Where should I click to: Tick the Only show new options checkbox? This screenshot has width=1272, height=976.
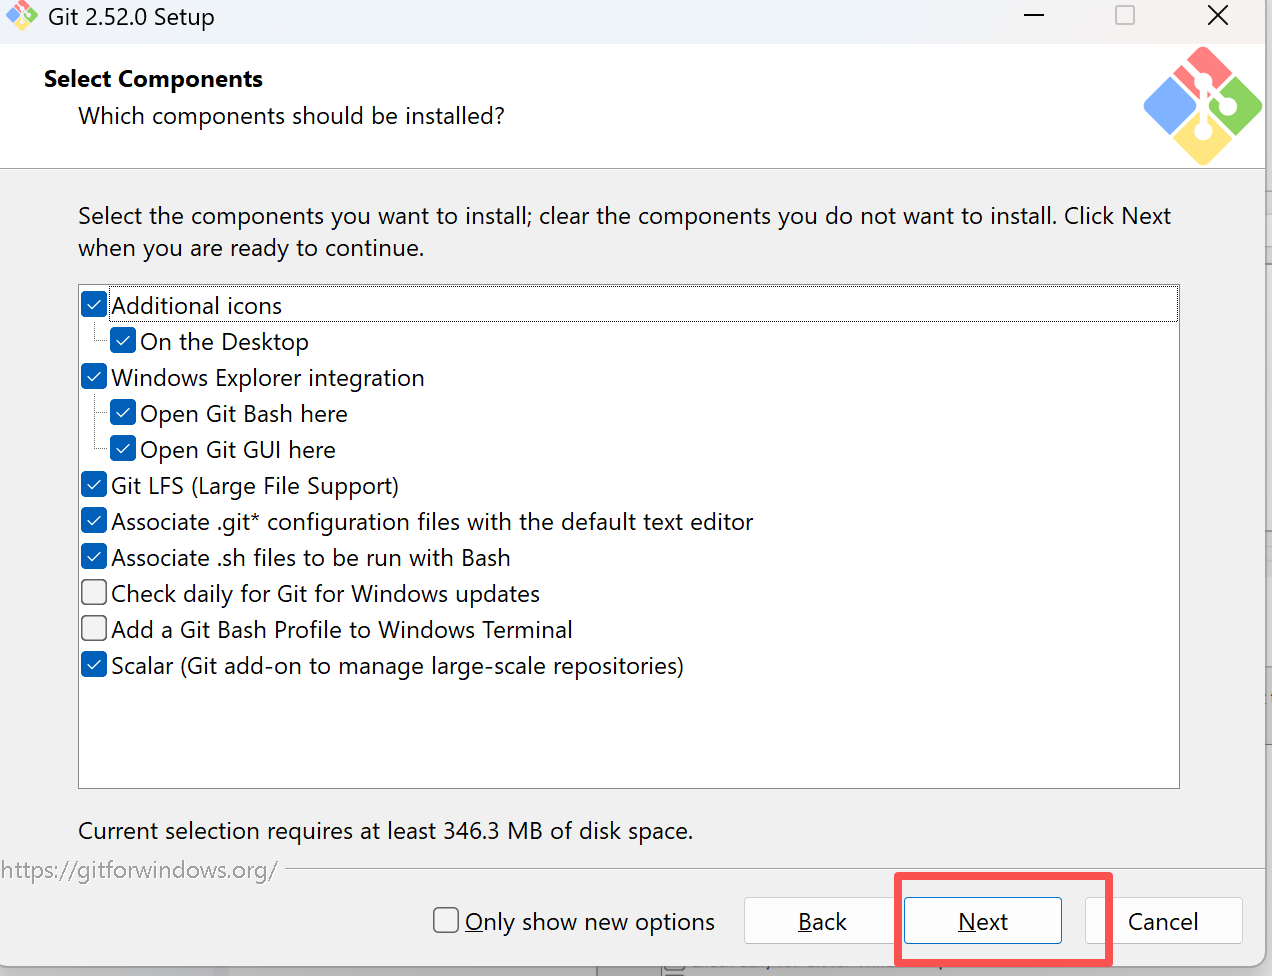tap(446, 920)
